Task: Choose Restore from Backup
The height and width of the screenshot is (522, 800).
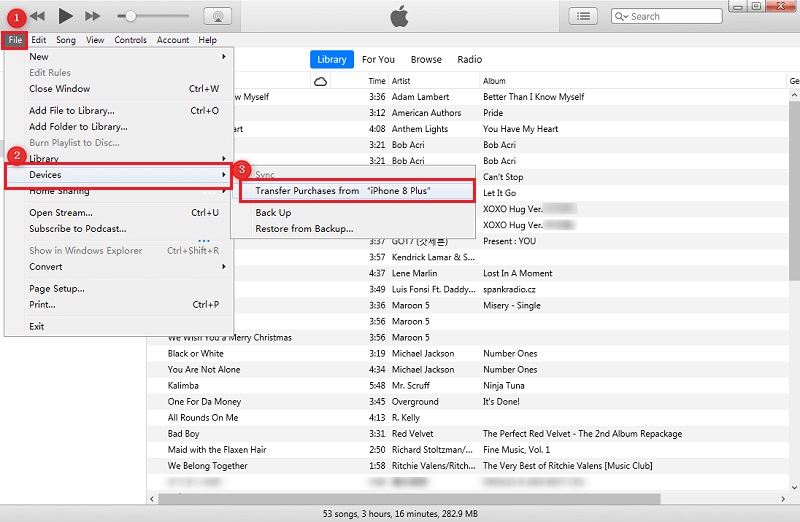Action: [x=353, y=229]
